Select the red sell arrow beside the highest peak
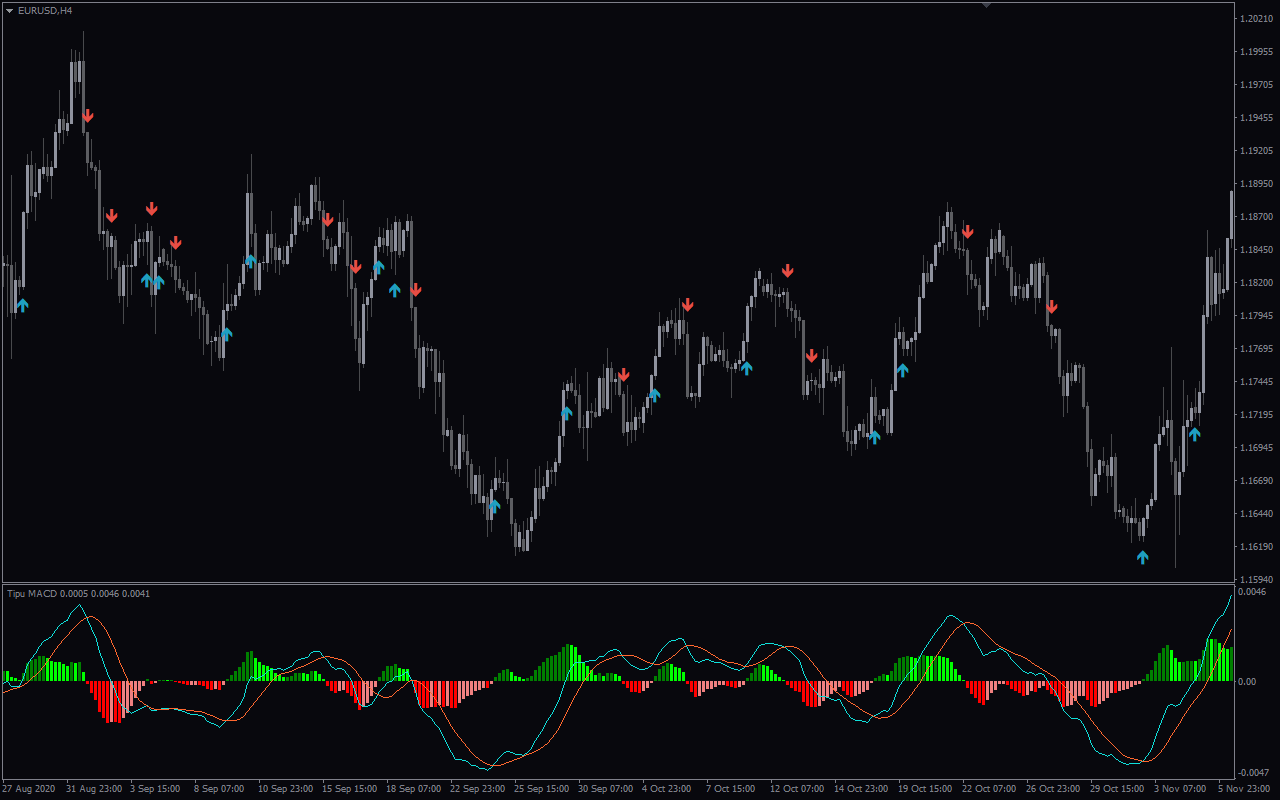Image resolution: width=1280 pixels, height=800 pixels. (x=88, y=116)
